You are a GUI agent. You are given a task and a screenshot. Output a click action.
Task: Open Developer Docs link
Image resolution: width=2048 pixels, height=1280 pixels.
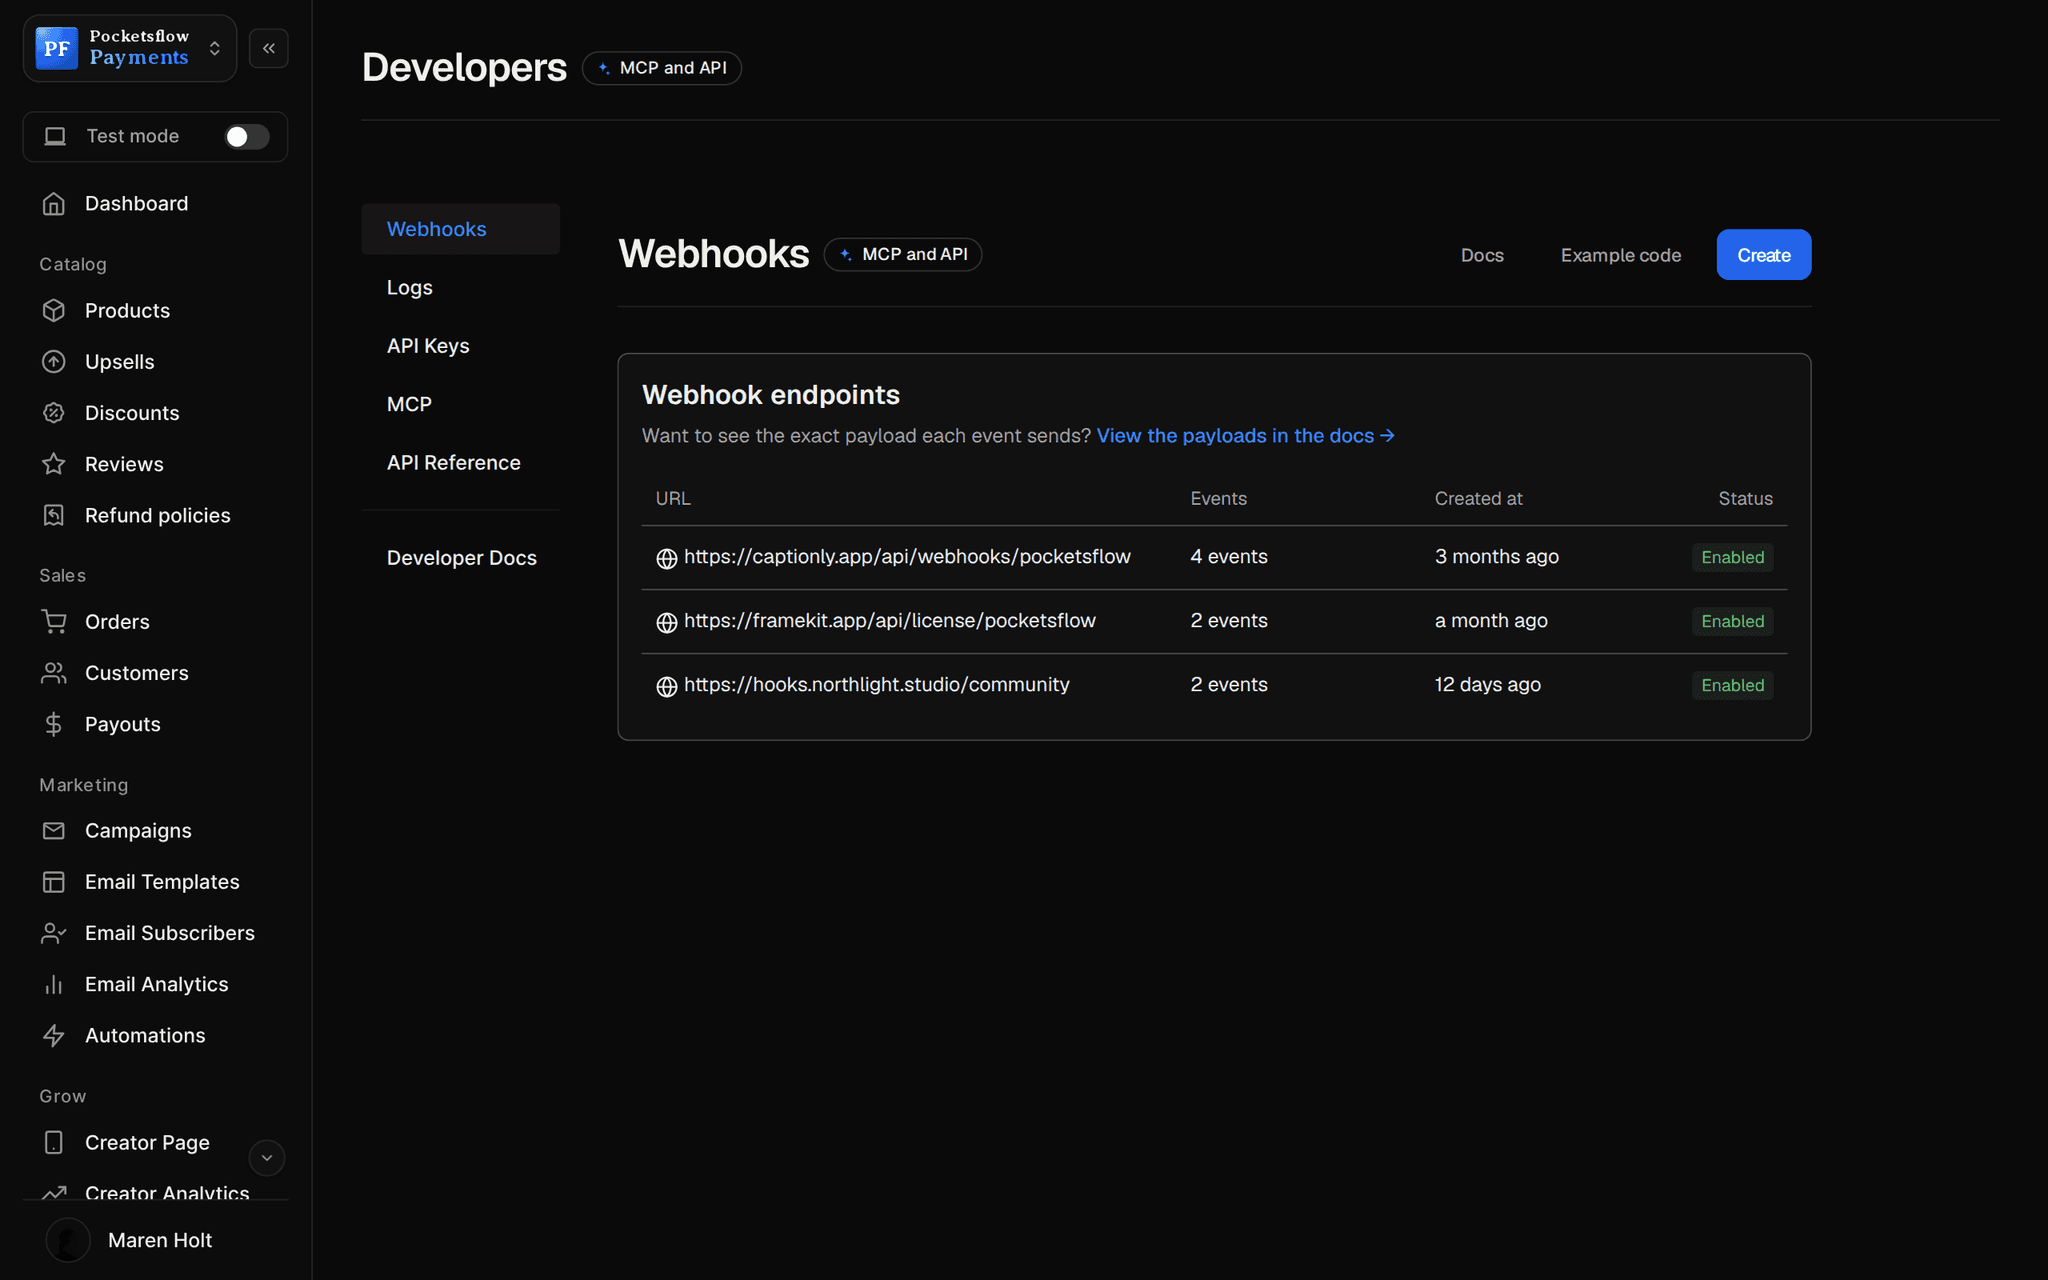click(461, 558)
